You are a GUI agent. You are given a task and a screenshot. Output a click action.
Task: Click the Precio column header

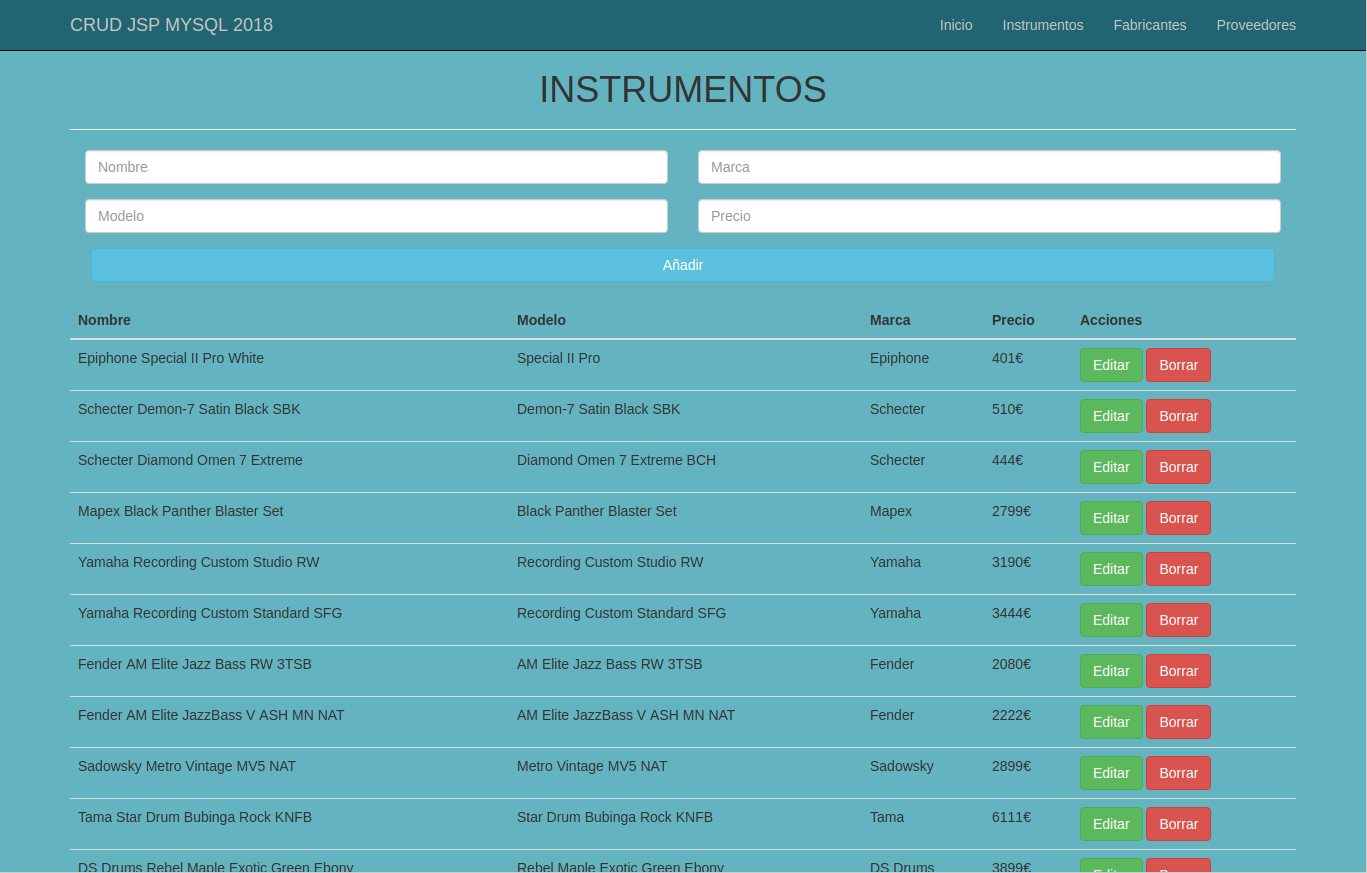(x=1013, y=320)
